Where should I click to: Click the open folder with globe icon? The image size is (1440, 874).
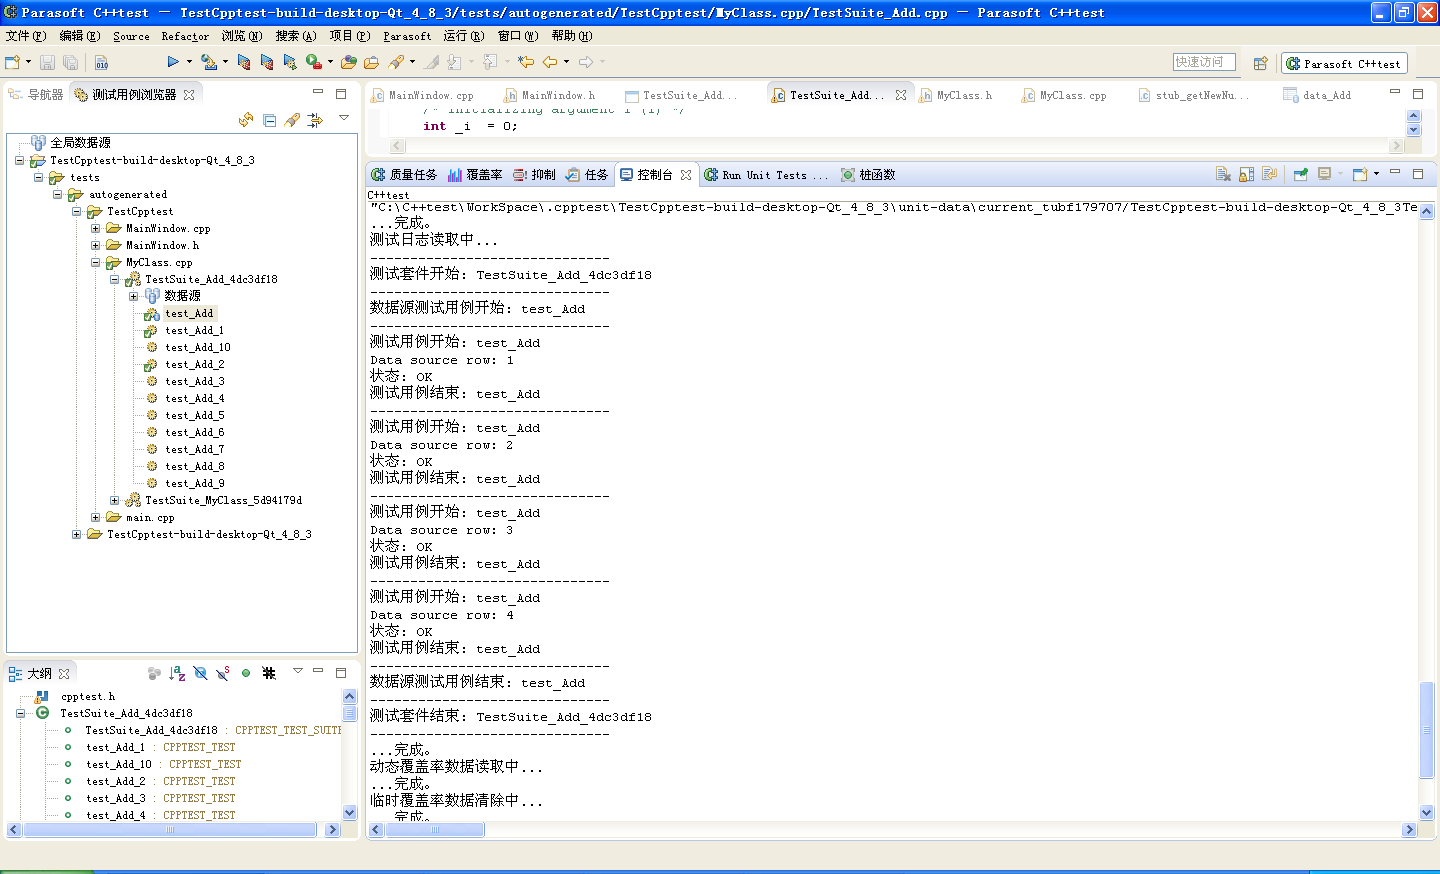point(348,62)
